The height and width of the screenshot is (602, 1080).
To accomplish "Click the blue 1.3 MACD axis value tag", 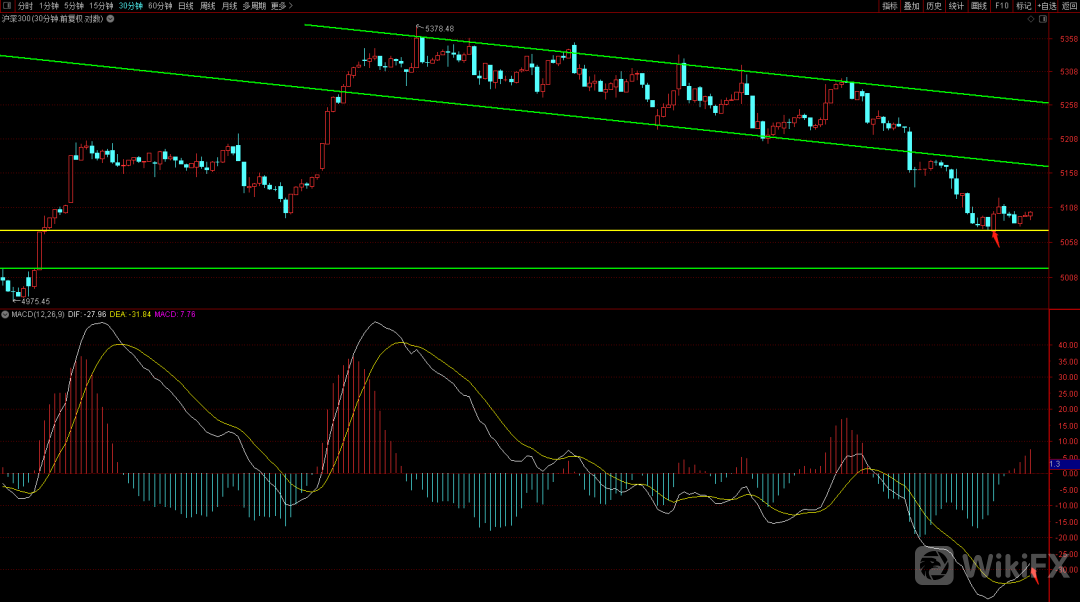I will click(1054, 464).
